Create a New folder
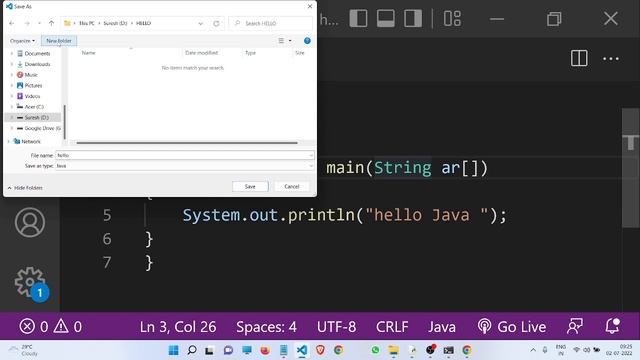 pos(59,41)
